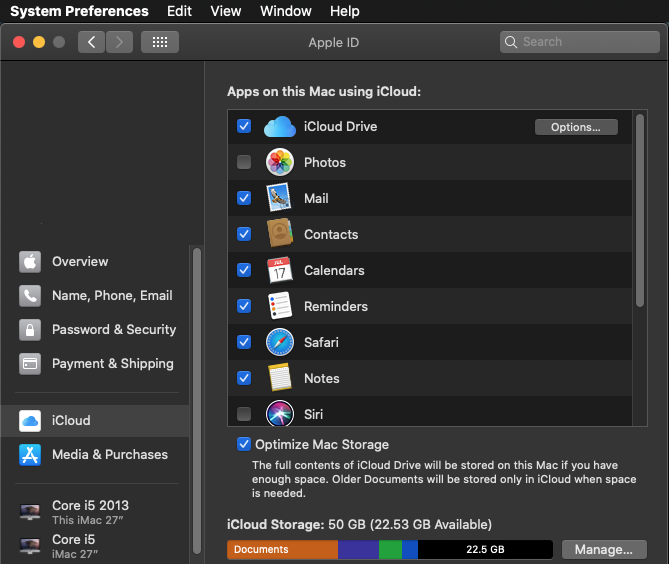Image resolution: width=669 pixels, height=564 pixels.
Task: Click the Apple ID window title
Action: [334, 43]
